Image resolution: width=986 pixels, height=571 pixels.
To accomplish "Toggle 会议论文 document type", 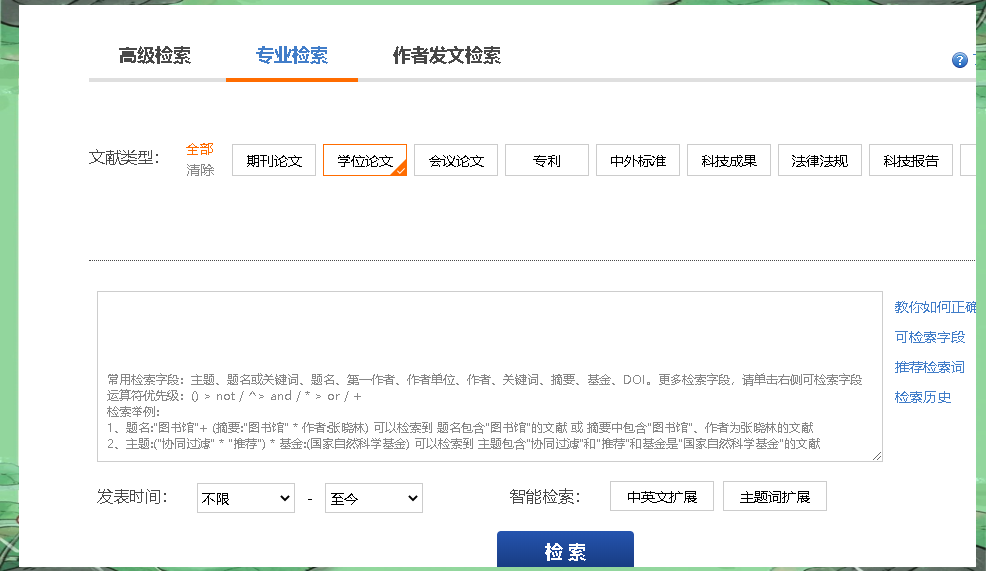I will pos(456,160).
